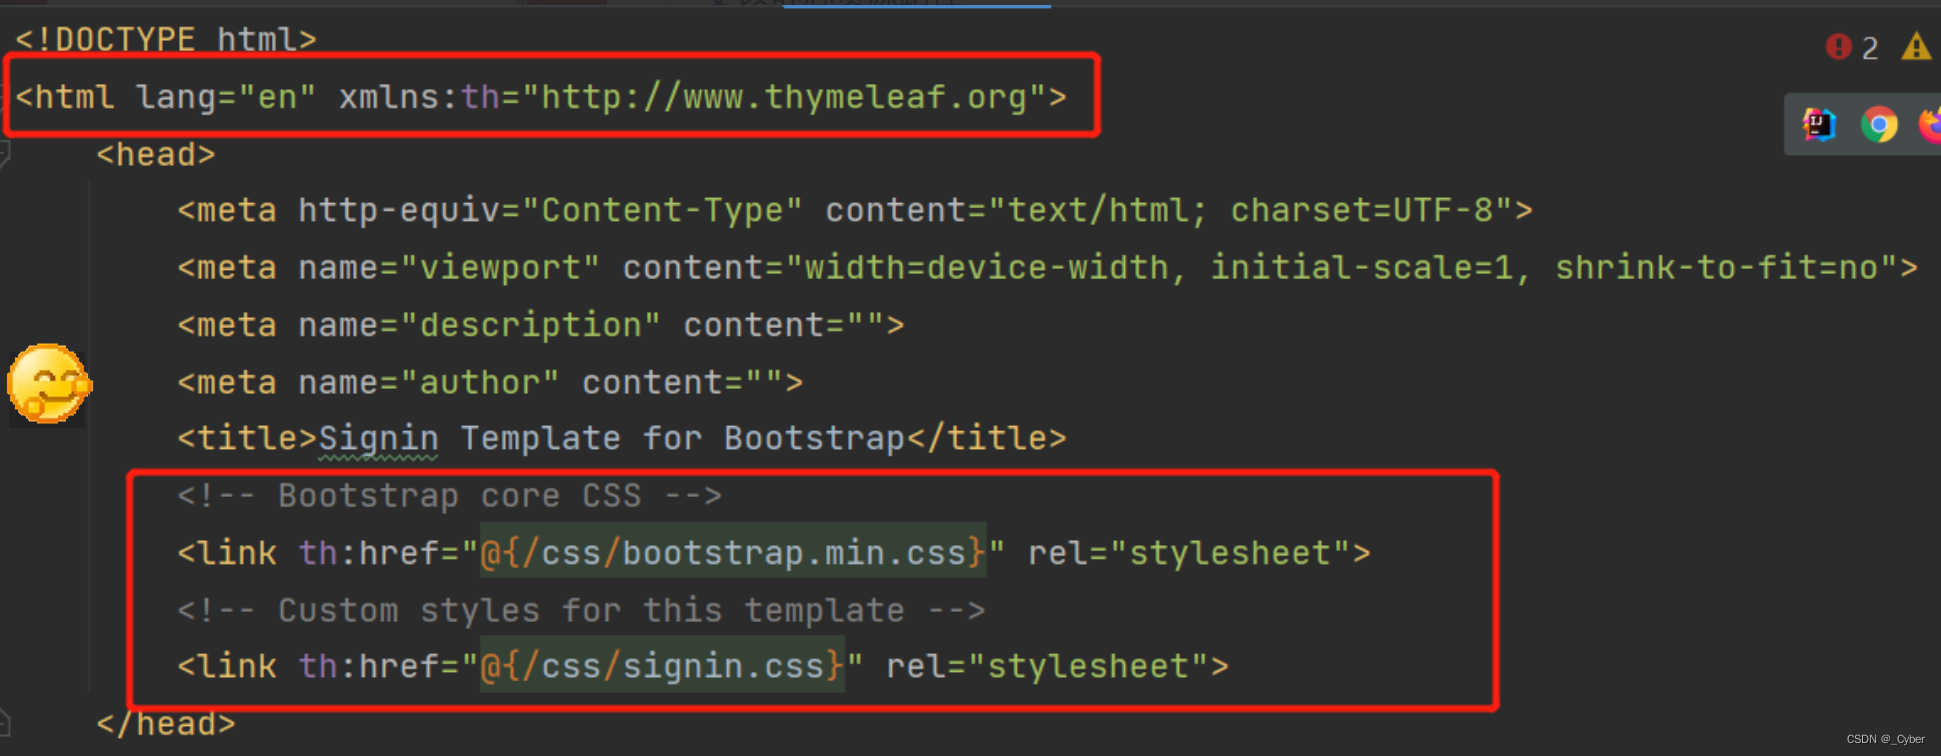Click the smiling emoji sticker in gutter

49,384
